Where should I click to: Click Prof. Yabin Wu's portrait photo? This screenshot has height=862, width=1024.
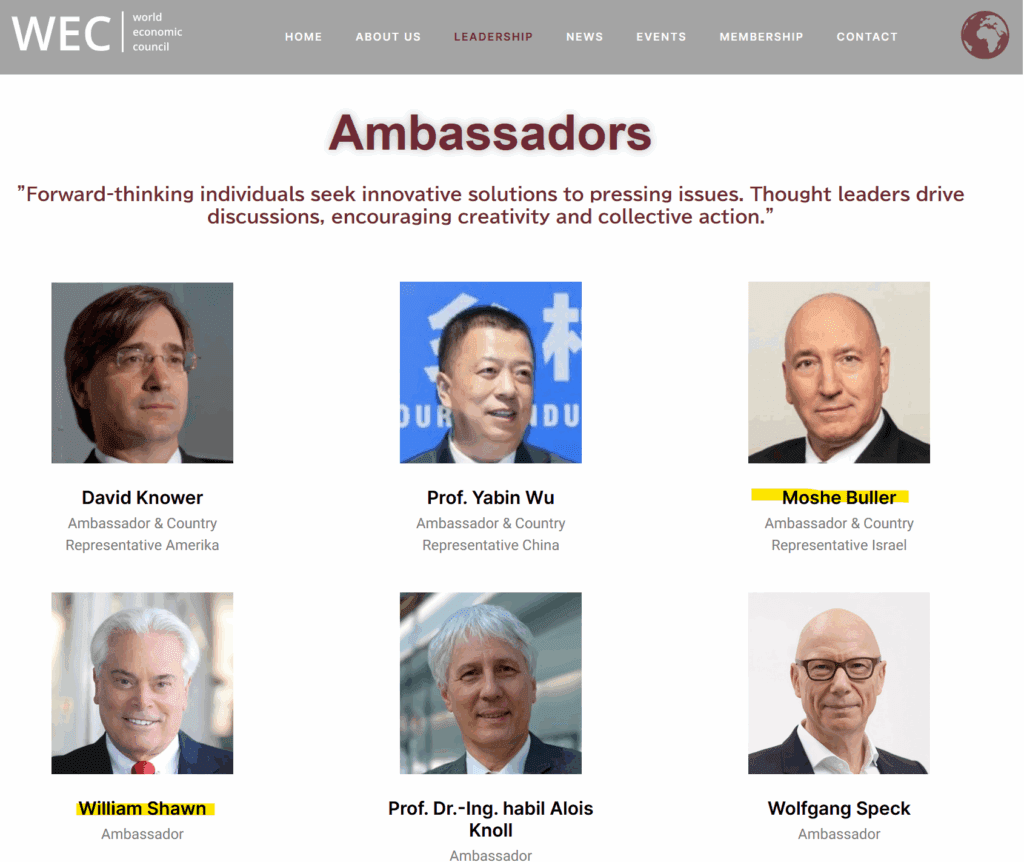[x=490, y=372]
